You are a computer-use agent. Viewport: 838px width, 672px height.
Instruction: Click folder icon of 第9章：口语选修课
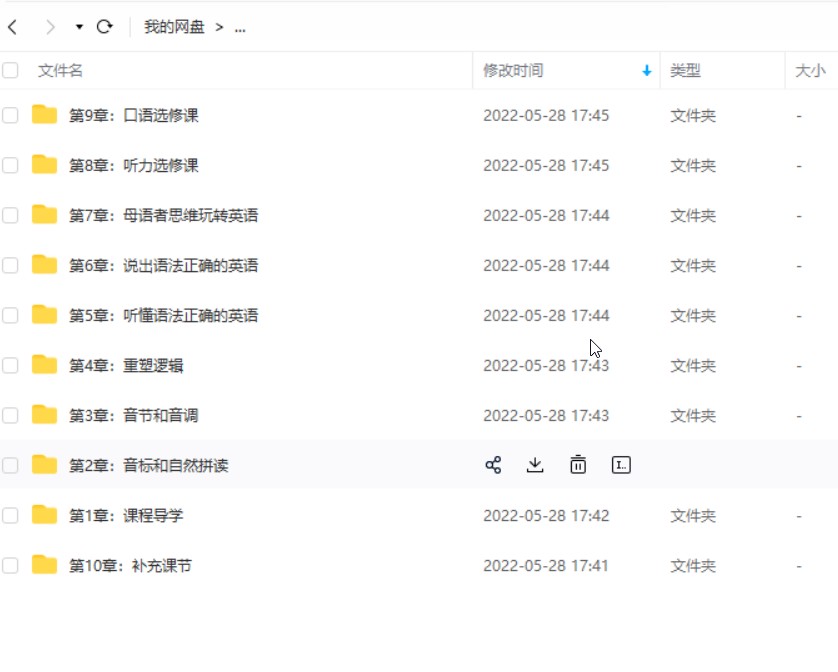44,114
